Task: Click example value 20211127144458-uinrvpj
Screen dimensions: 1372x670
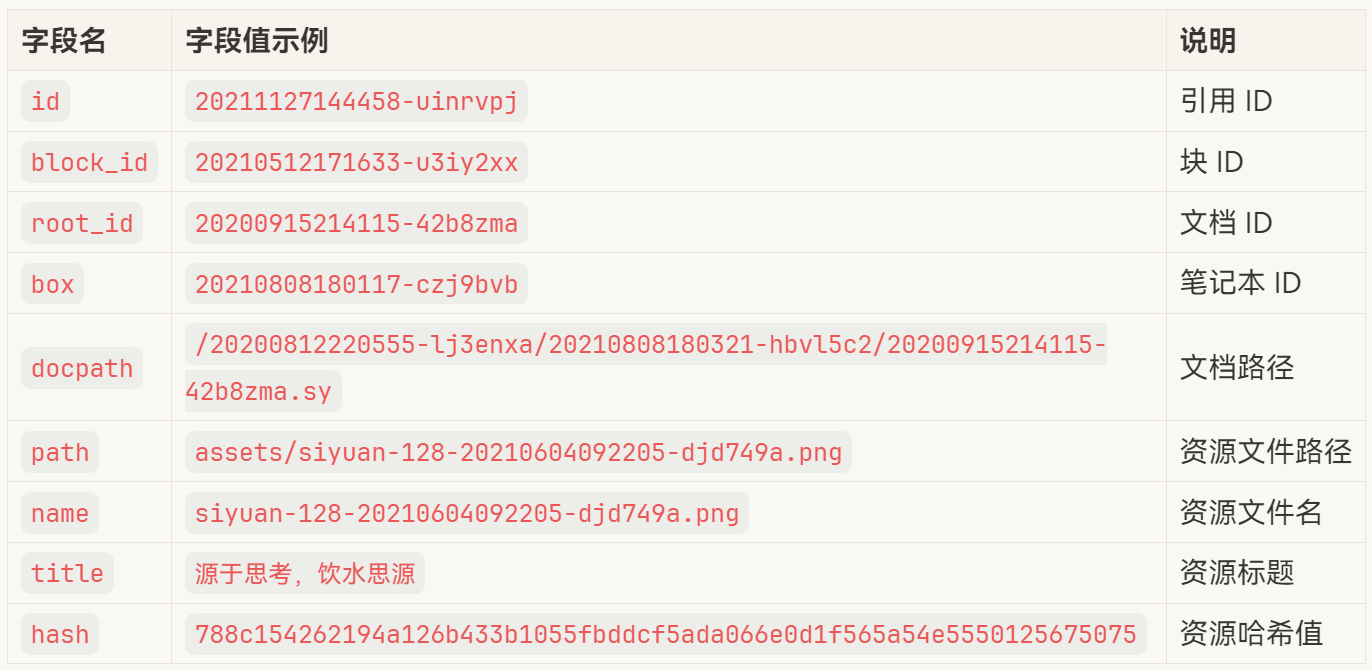Action: tap(356, 101)
